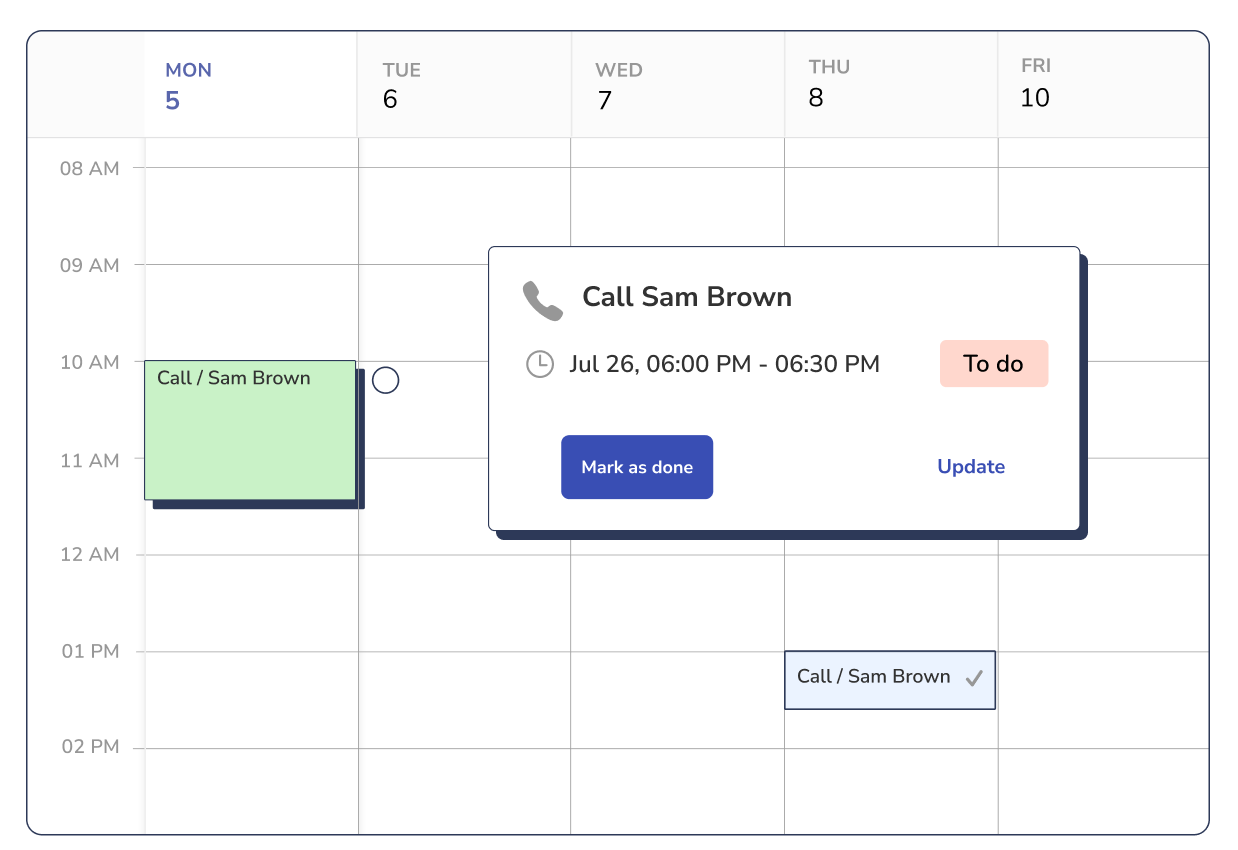Image resolution: width=1238 pixels, height=850 pixels.
Task: Click the 12 AM time label
Action: pyautogui.click(x=89, y=554)
